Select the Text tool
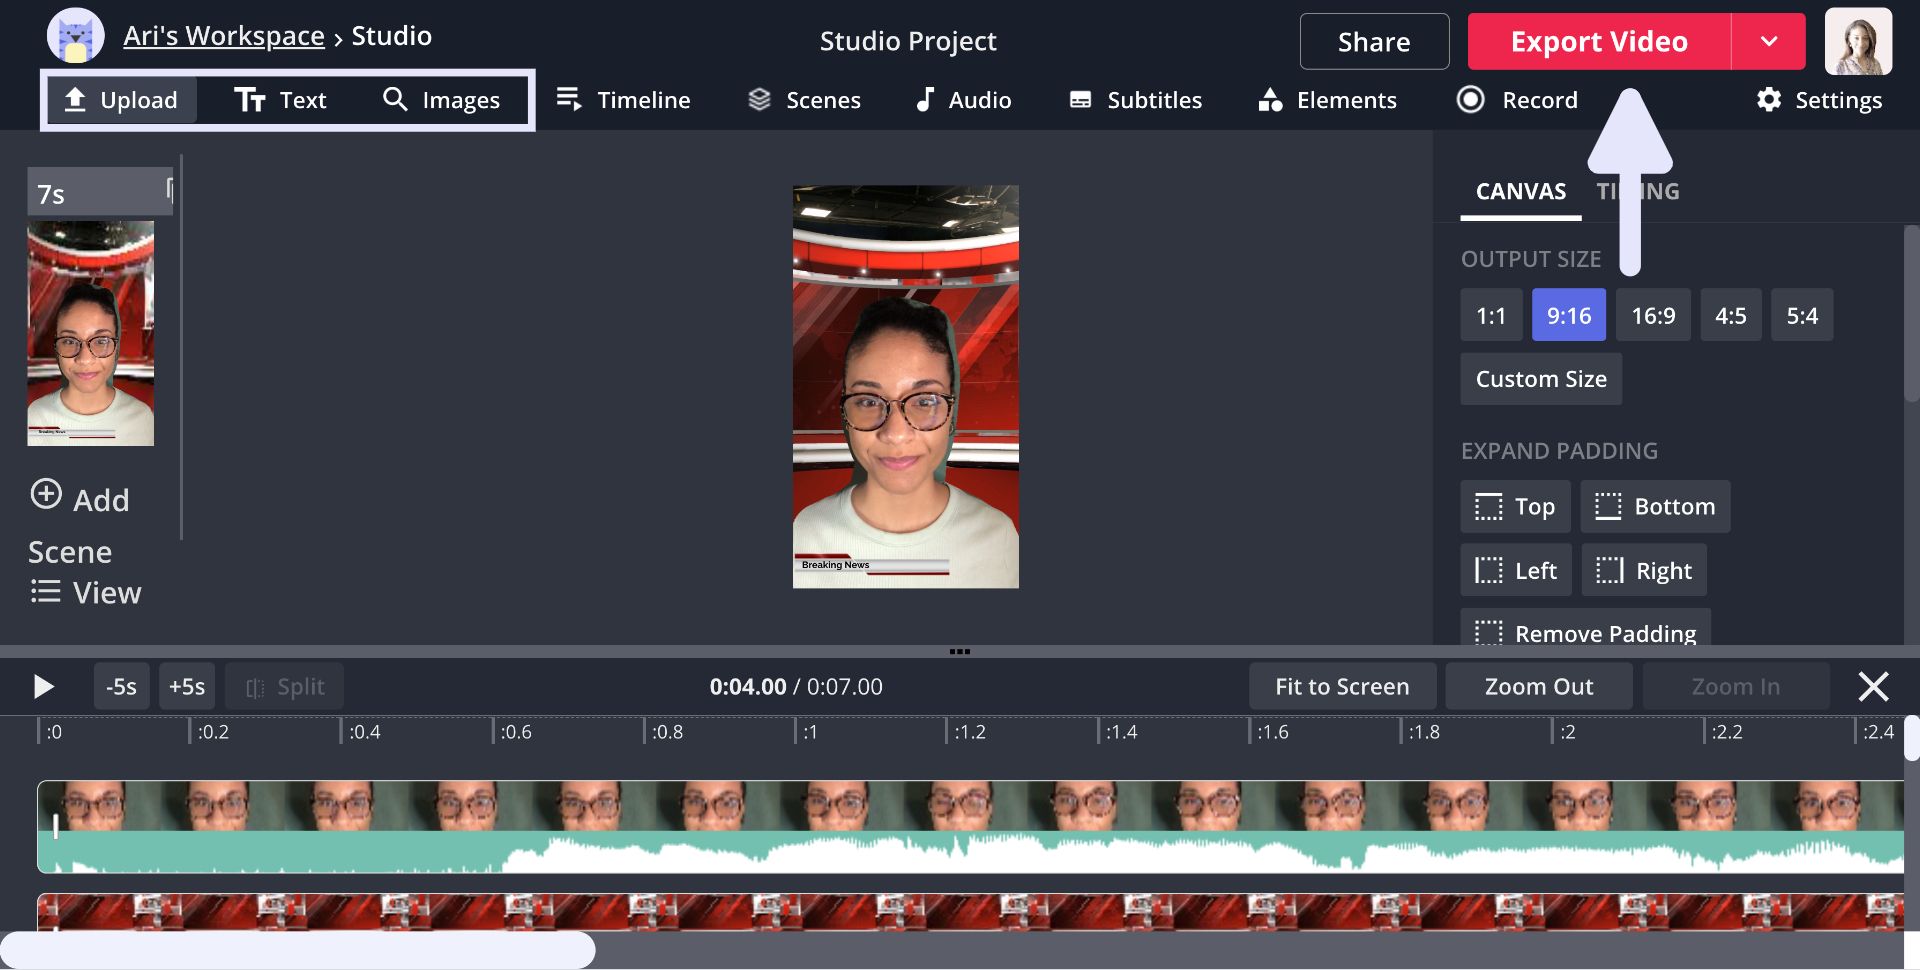The image size is (1920, 970). point(281,100)
